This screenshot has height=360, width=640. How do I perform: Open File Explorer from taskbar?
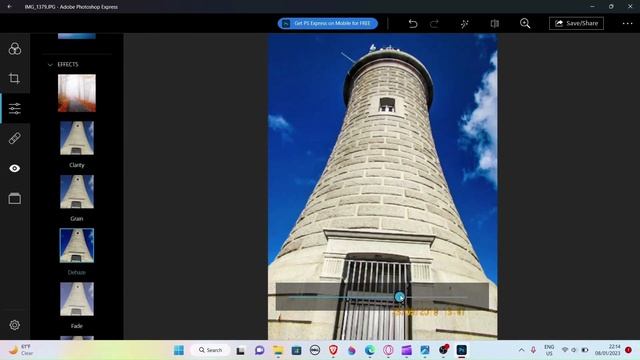click(x=278, y=350)
